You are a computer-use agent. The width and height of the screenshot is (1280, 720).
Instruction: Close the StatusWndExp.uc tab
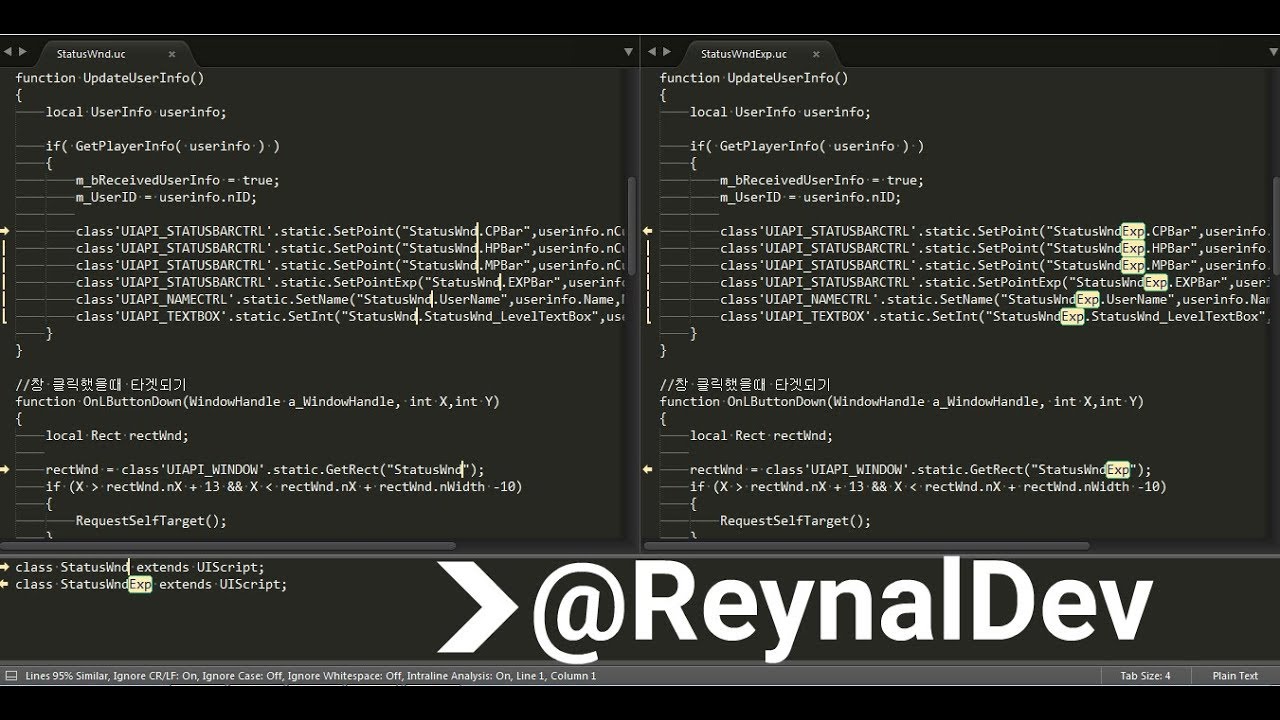click(x=814, y=53)
